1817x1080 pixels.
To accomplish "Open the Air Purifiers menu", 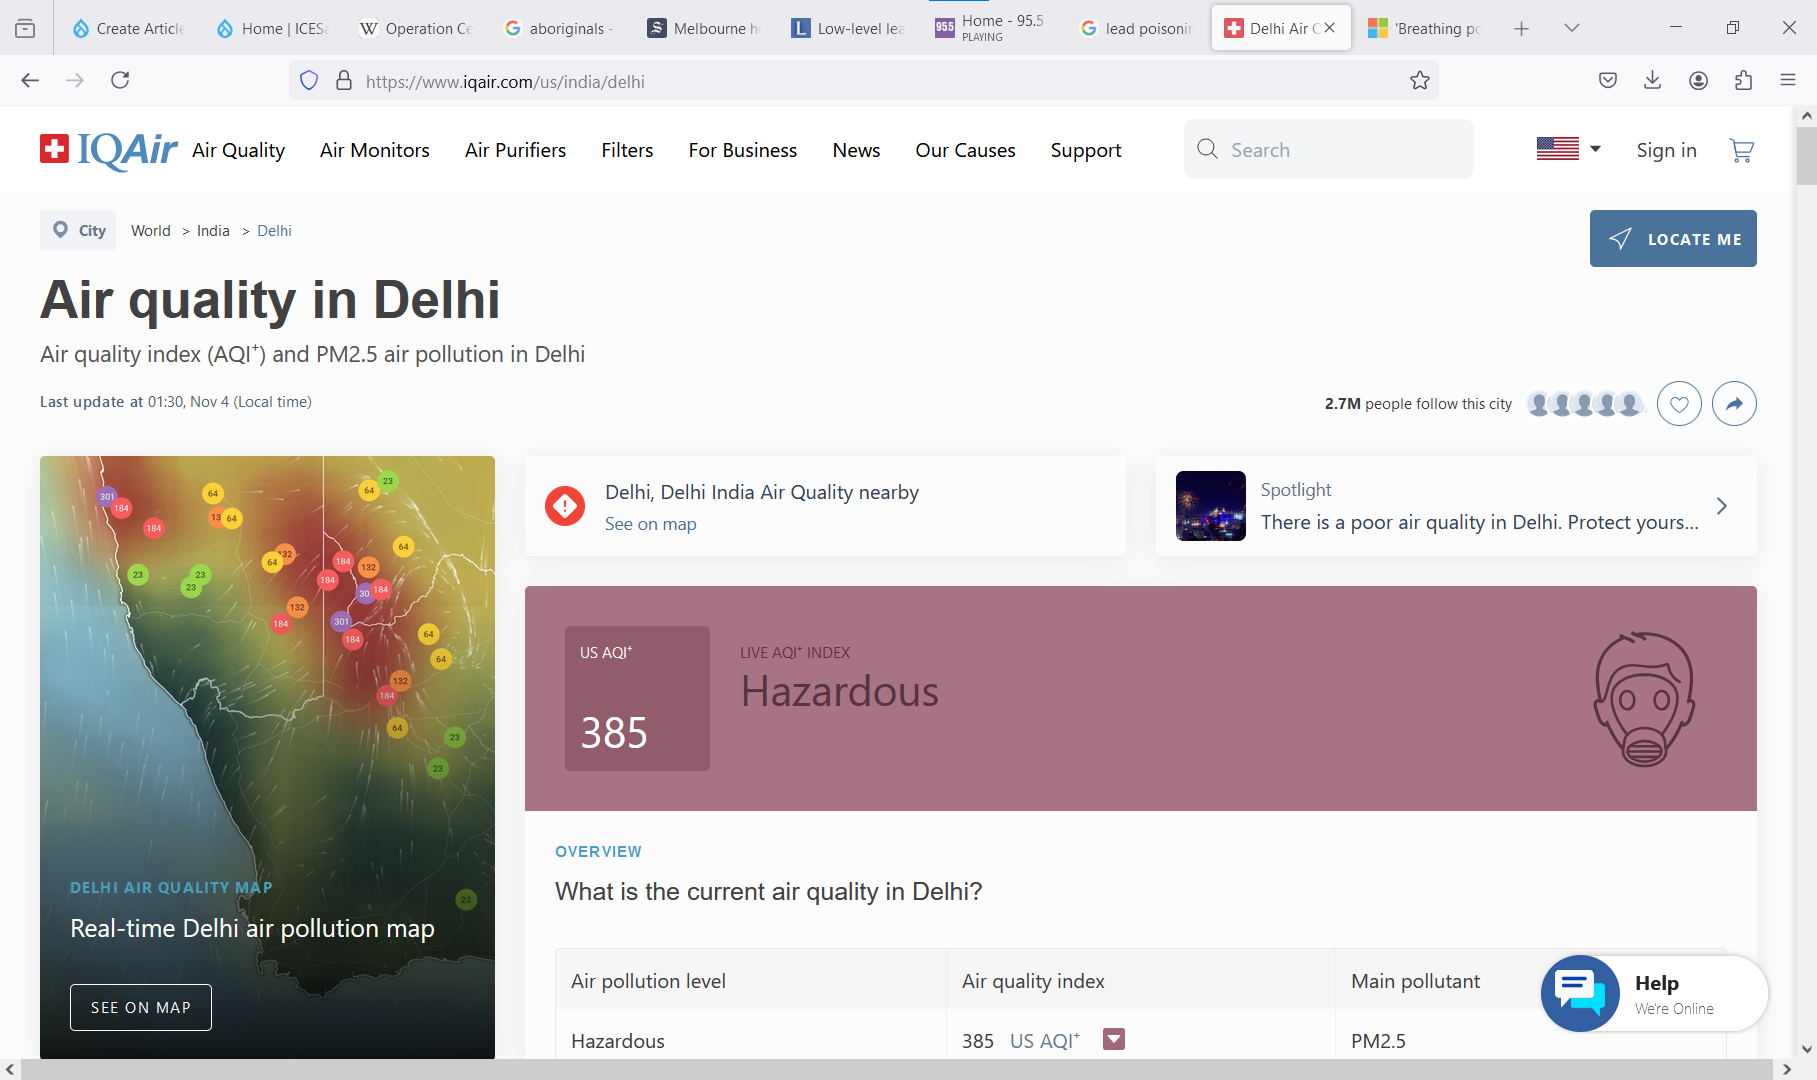I will pos(515,150).
